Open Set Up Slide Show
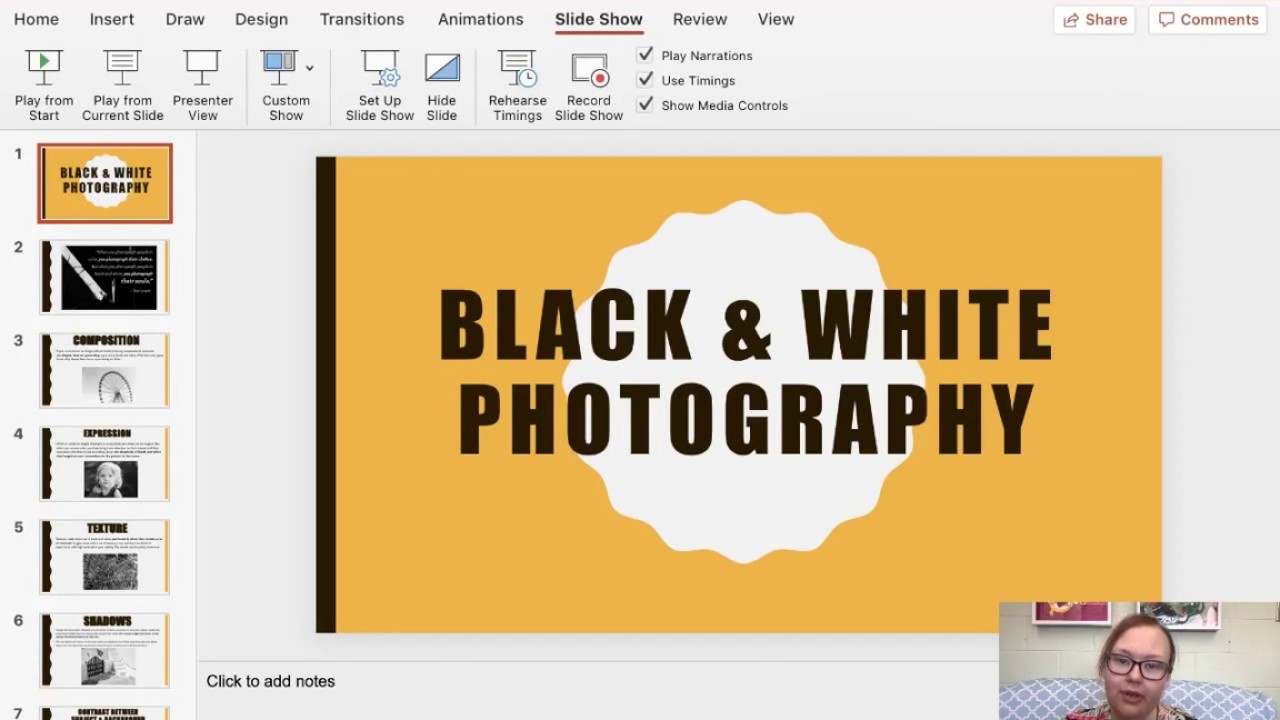Viewport: 1280px width, 720px height. click(380, 85)
